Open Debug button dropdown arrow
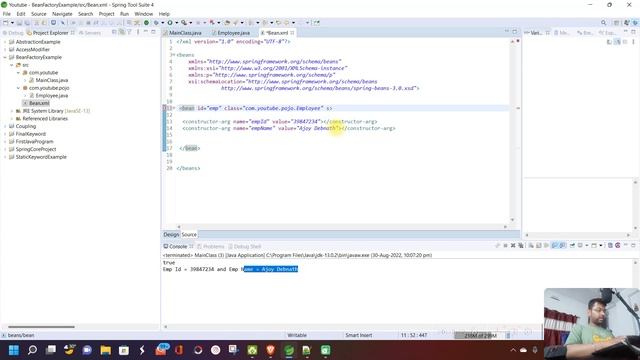This screenshot has height=360, width=640. pos(162,23)
